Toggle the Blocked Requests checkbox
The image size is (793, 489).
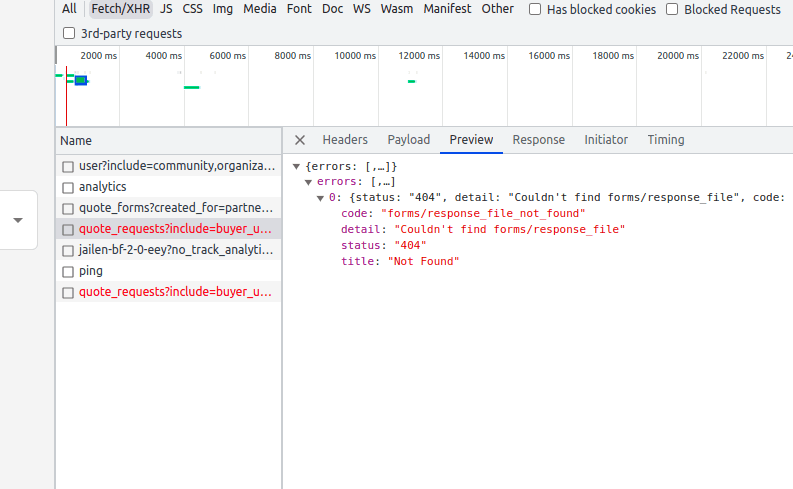[x=672, y=9]
